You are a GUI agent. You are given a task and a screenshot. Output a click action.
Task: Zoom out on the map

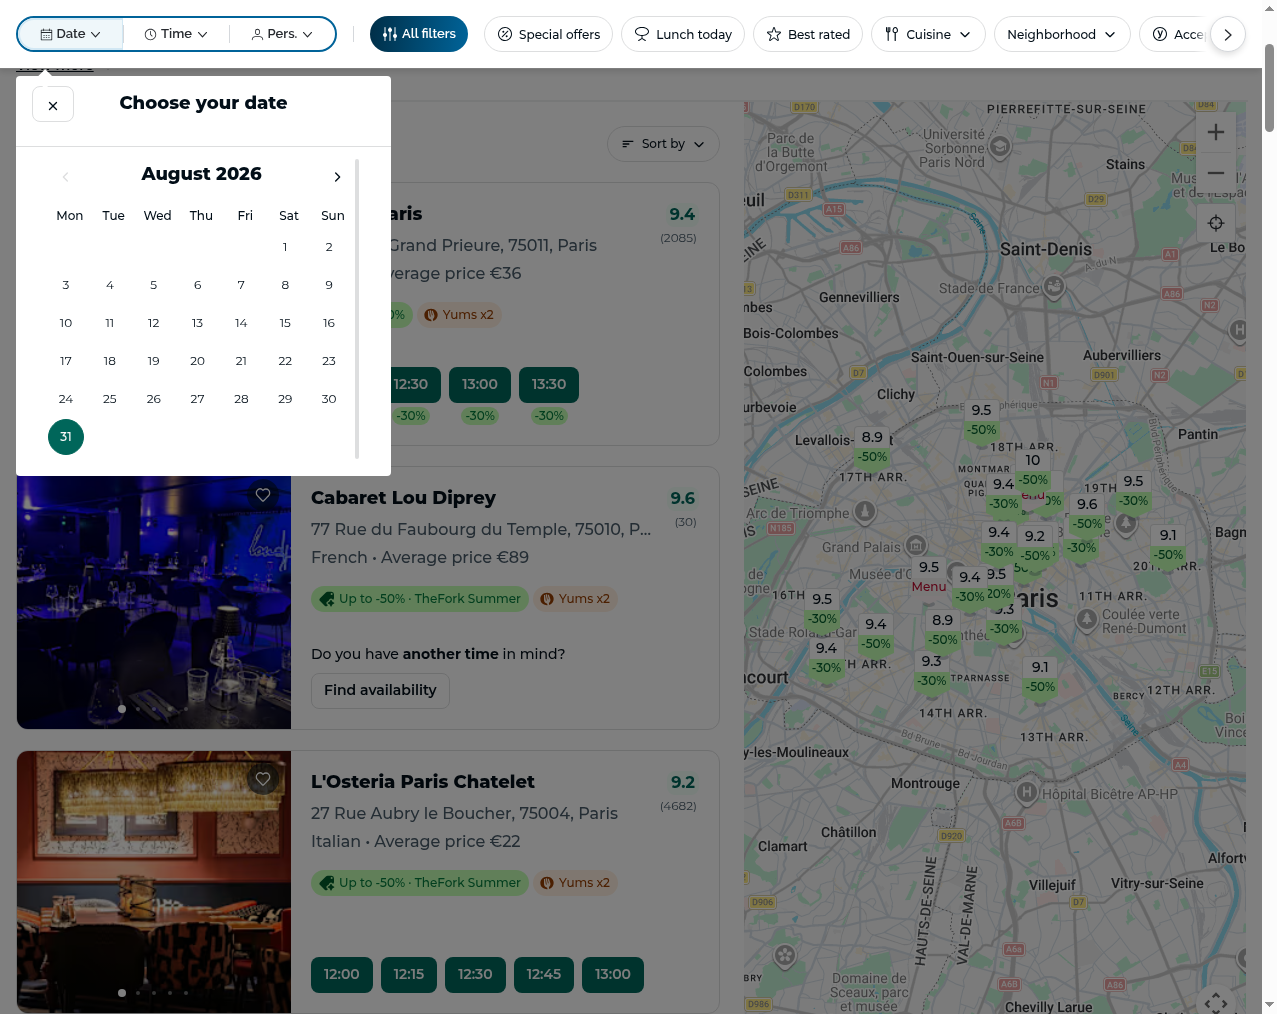(x=1216, y=173)
